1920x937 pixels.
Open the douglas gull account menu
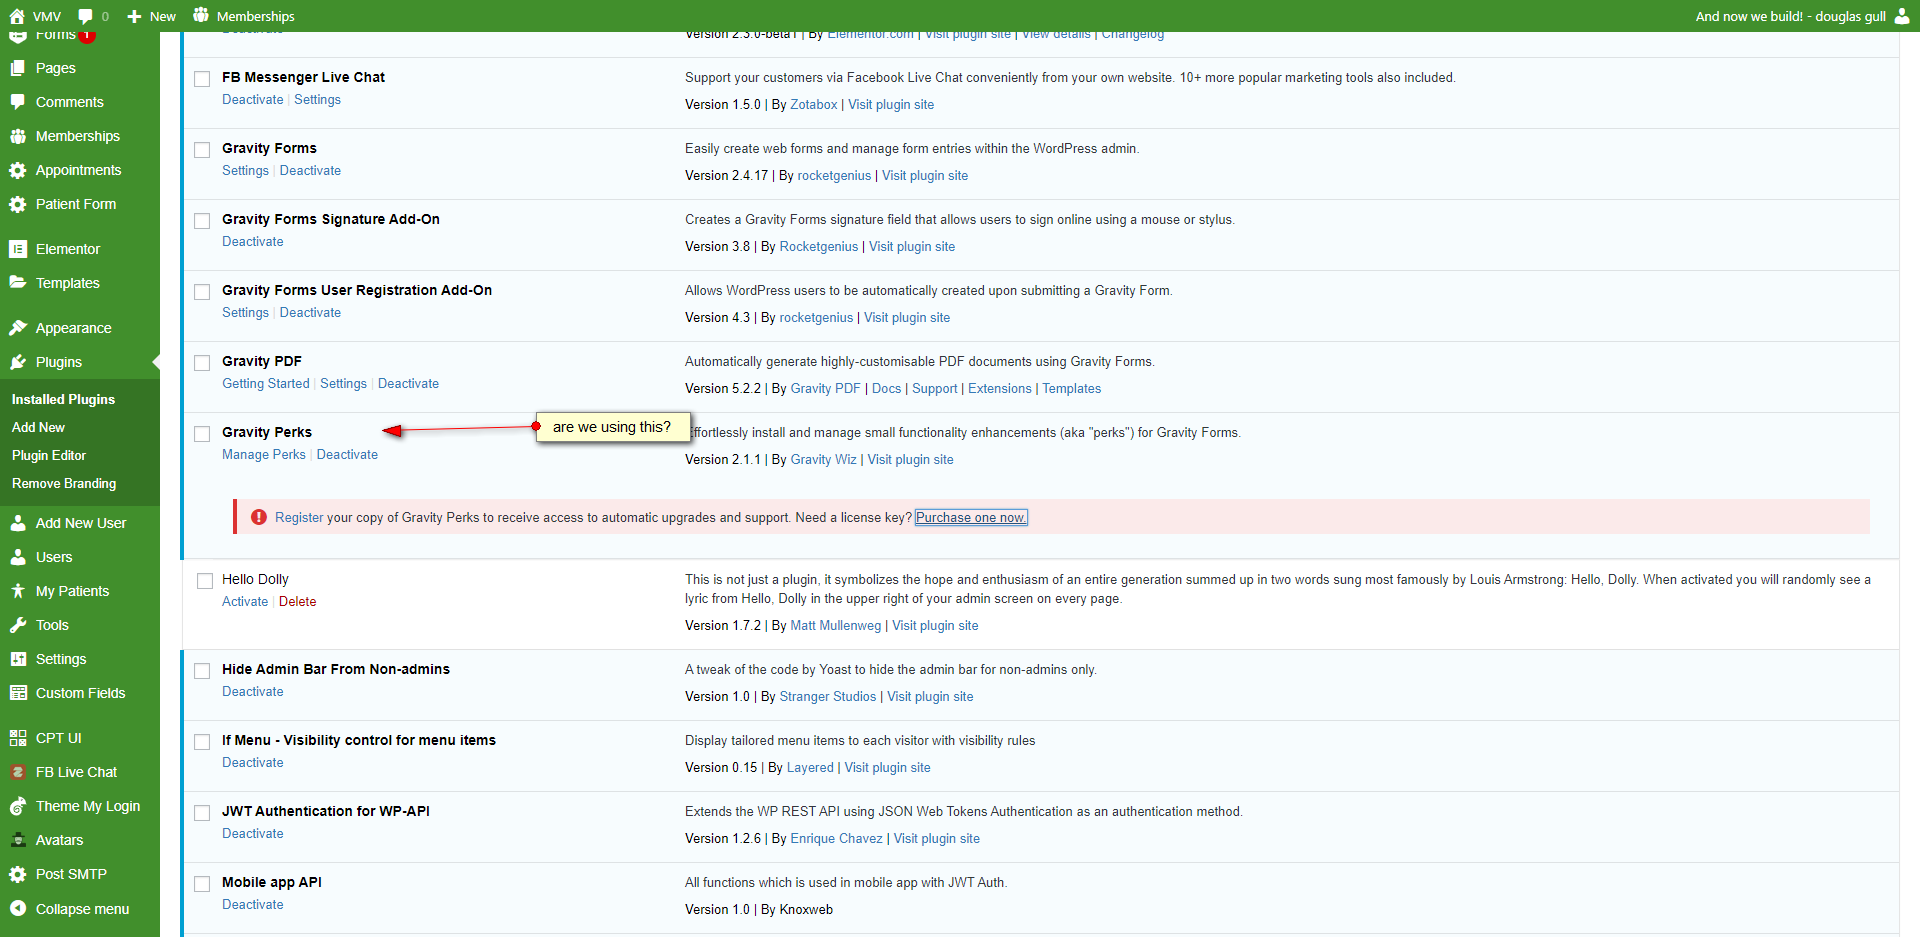point(1790,16)
